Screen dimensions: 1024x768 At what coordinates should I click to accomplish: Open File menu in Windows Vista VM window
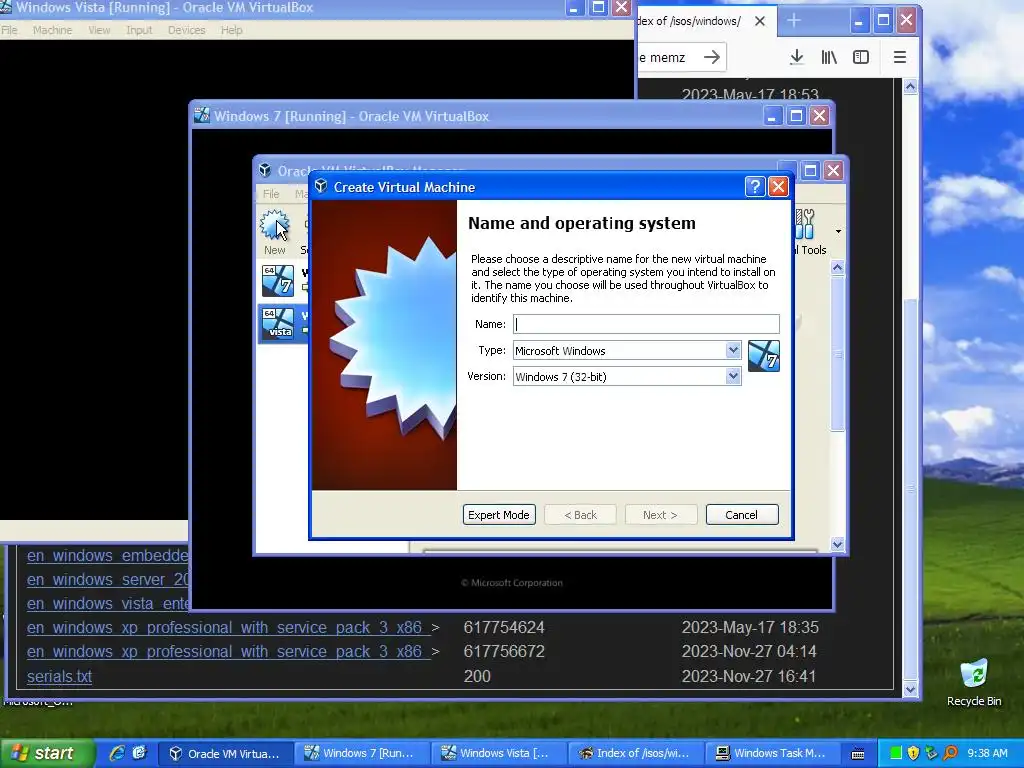click(x=9, y=30)
